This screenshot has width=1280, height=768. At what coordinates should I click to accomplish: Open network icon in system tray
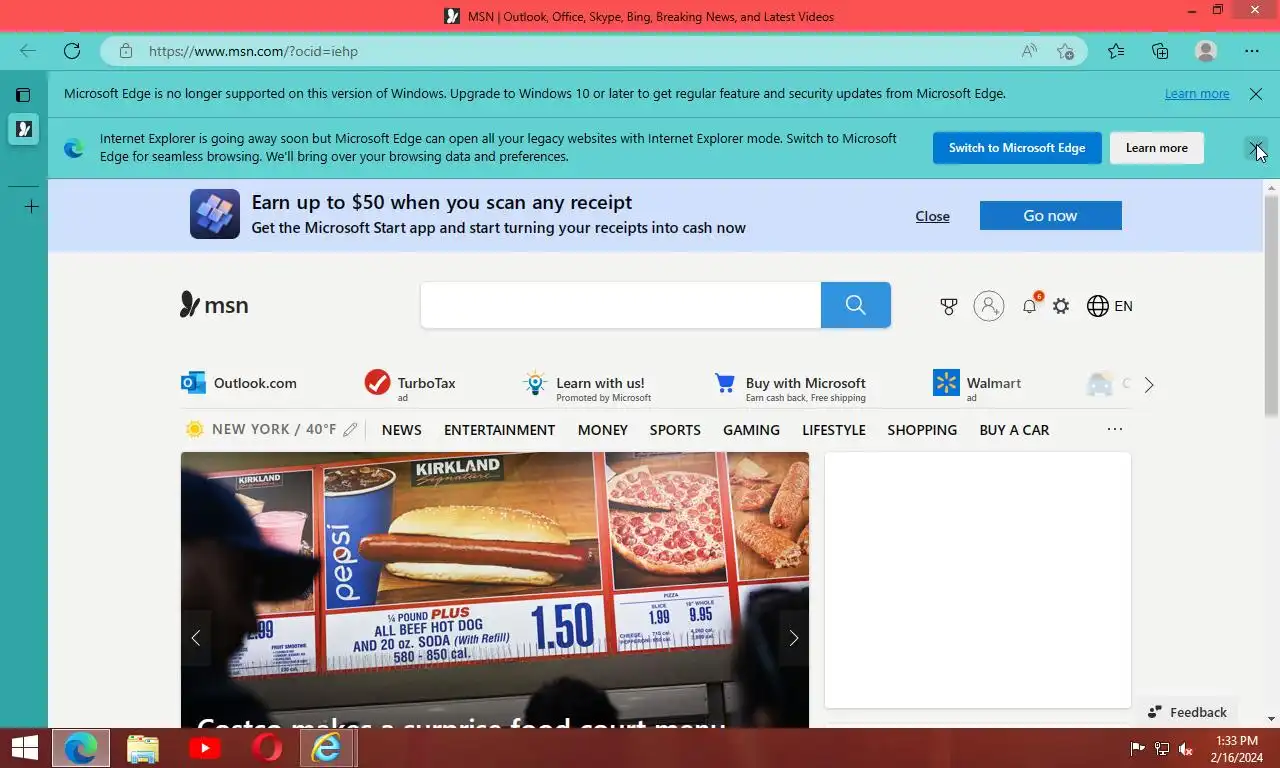(x=1162, y=748)
